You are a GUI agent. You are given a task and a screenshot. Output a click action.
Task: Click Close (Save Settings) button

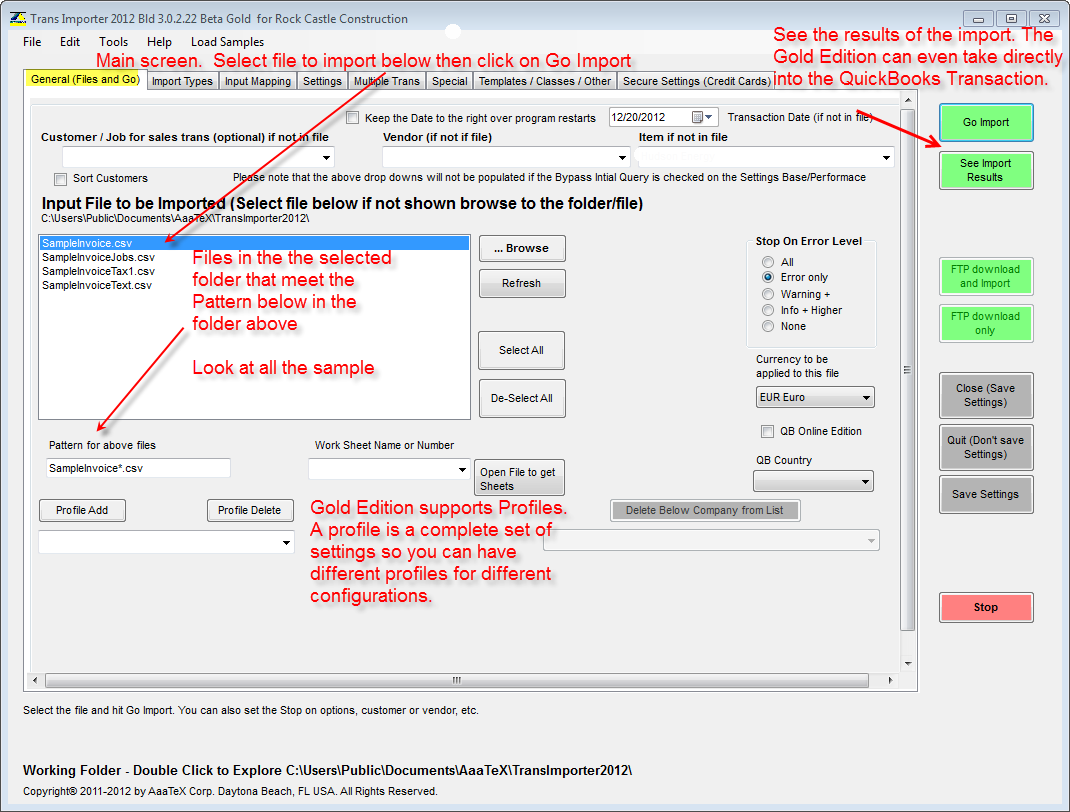[x=986, y=395]
